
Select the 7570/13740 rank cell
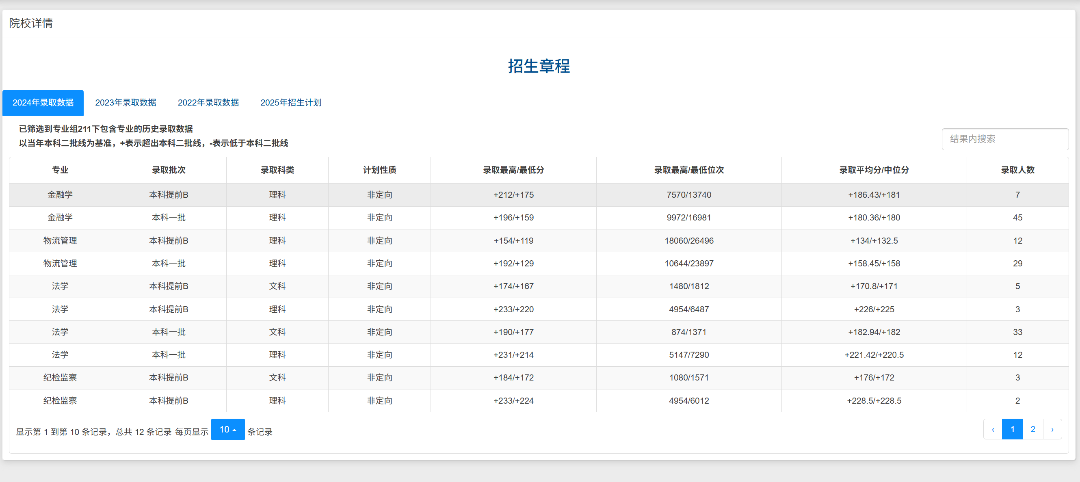(x=689, y=195)
